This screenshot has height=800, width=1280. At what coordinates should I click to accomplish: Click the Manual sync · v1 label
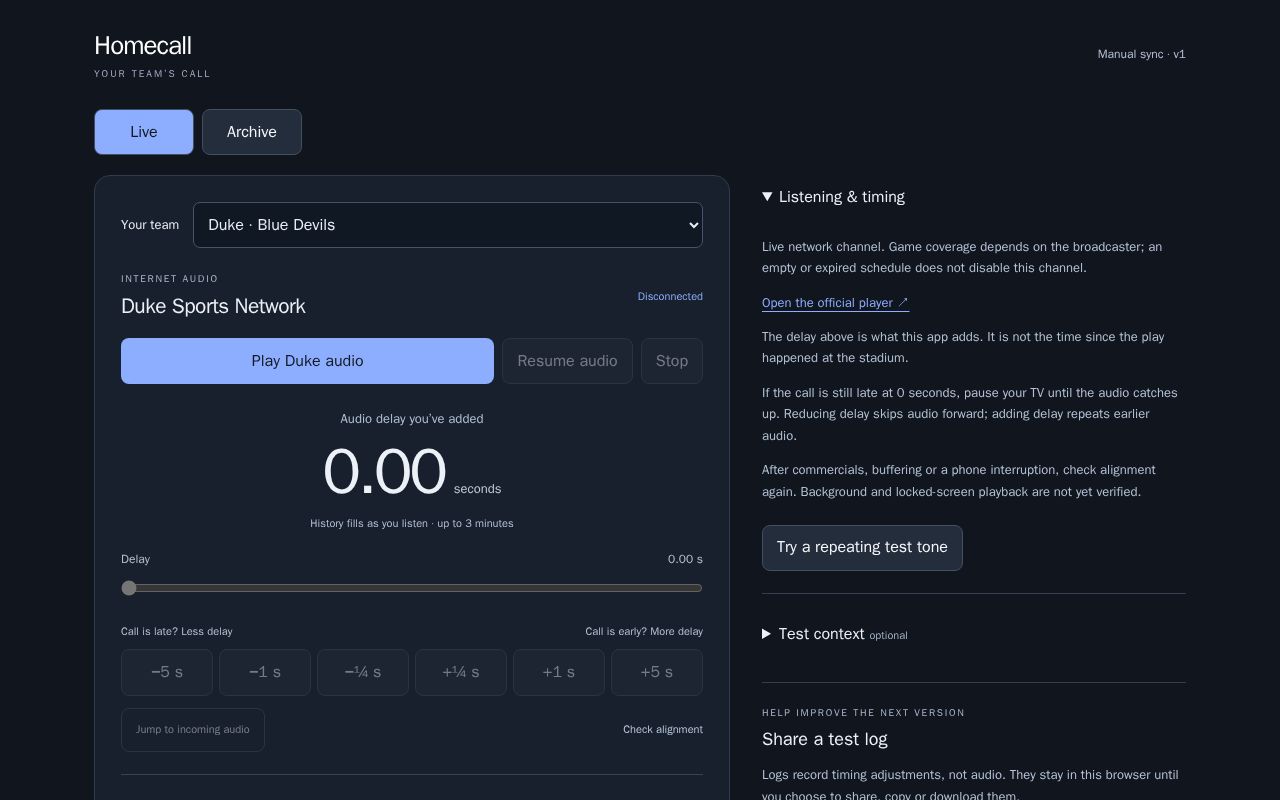(x=1141, y=54)
